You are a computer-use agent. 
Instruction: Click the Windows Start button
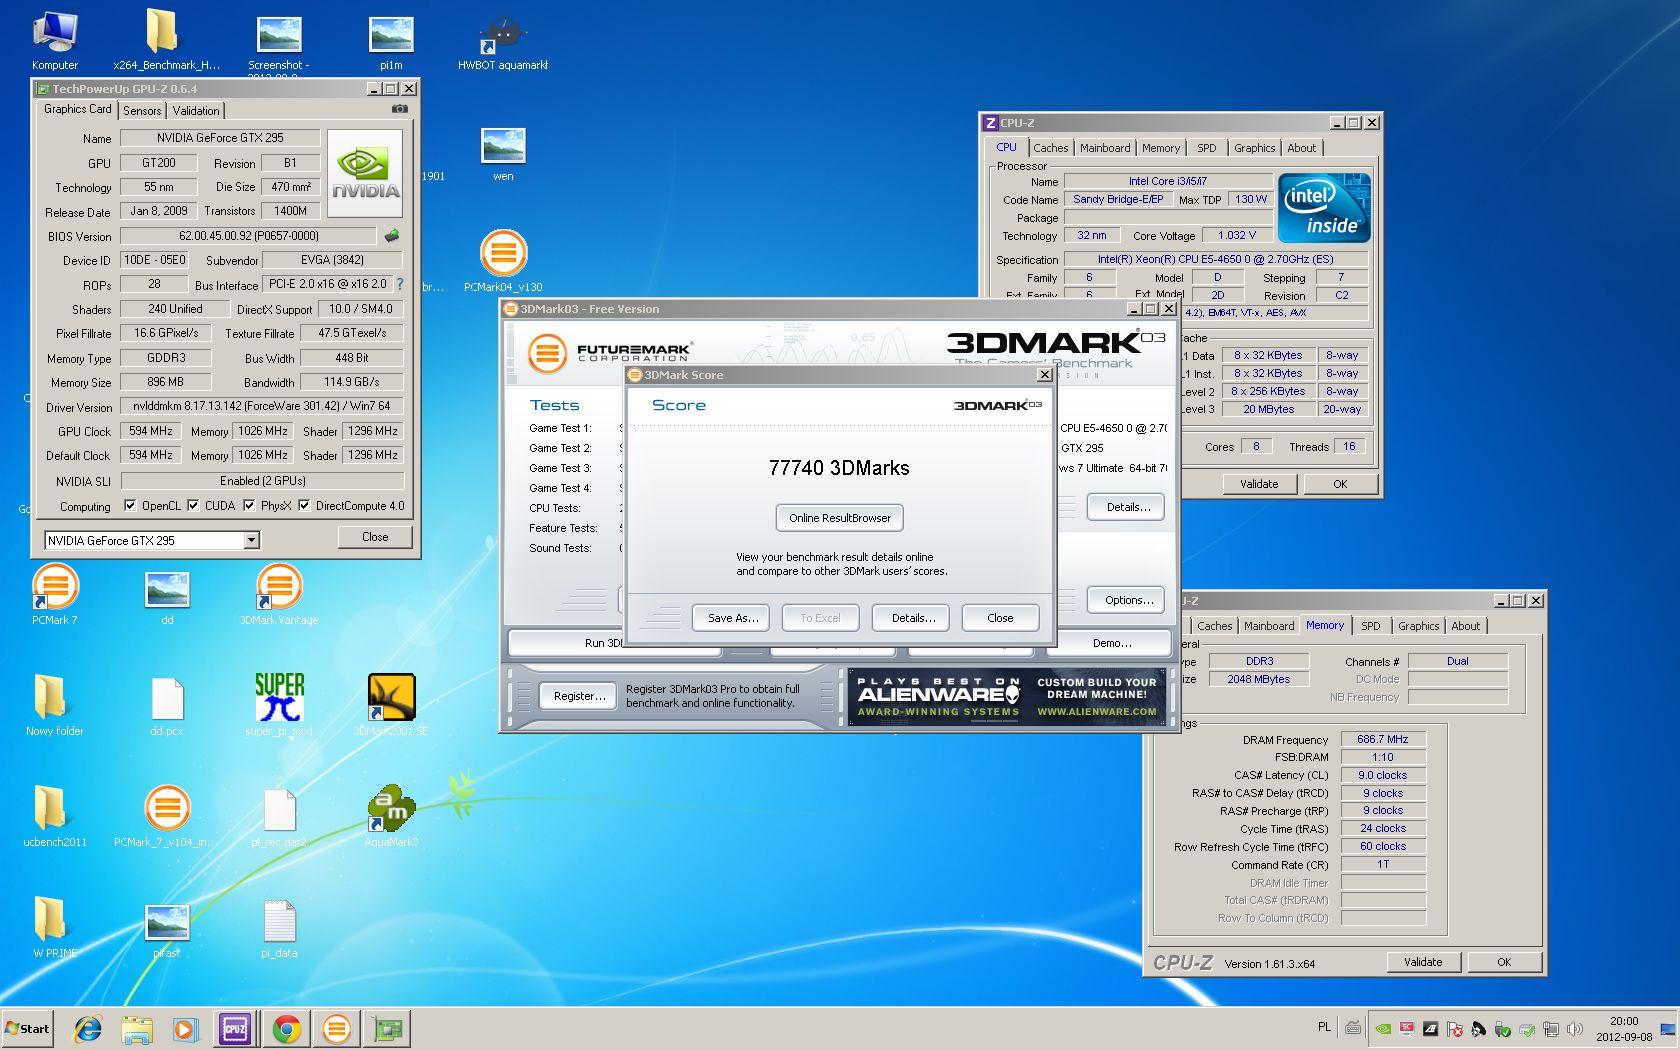[x=28, y=1028]
